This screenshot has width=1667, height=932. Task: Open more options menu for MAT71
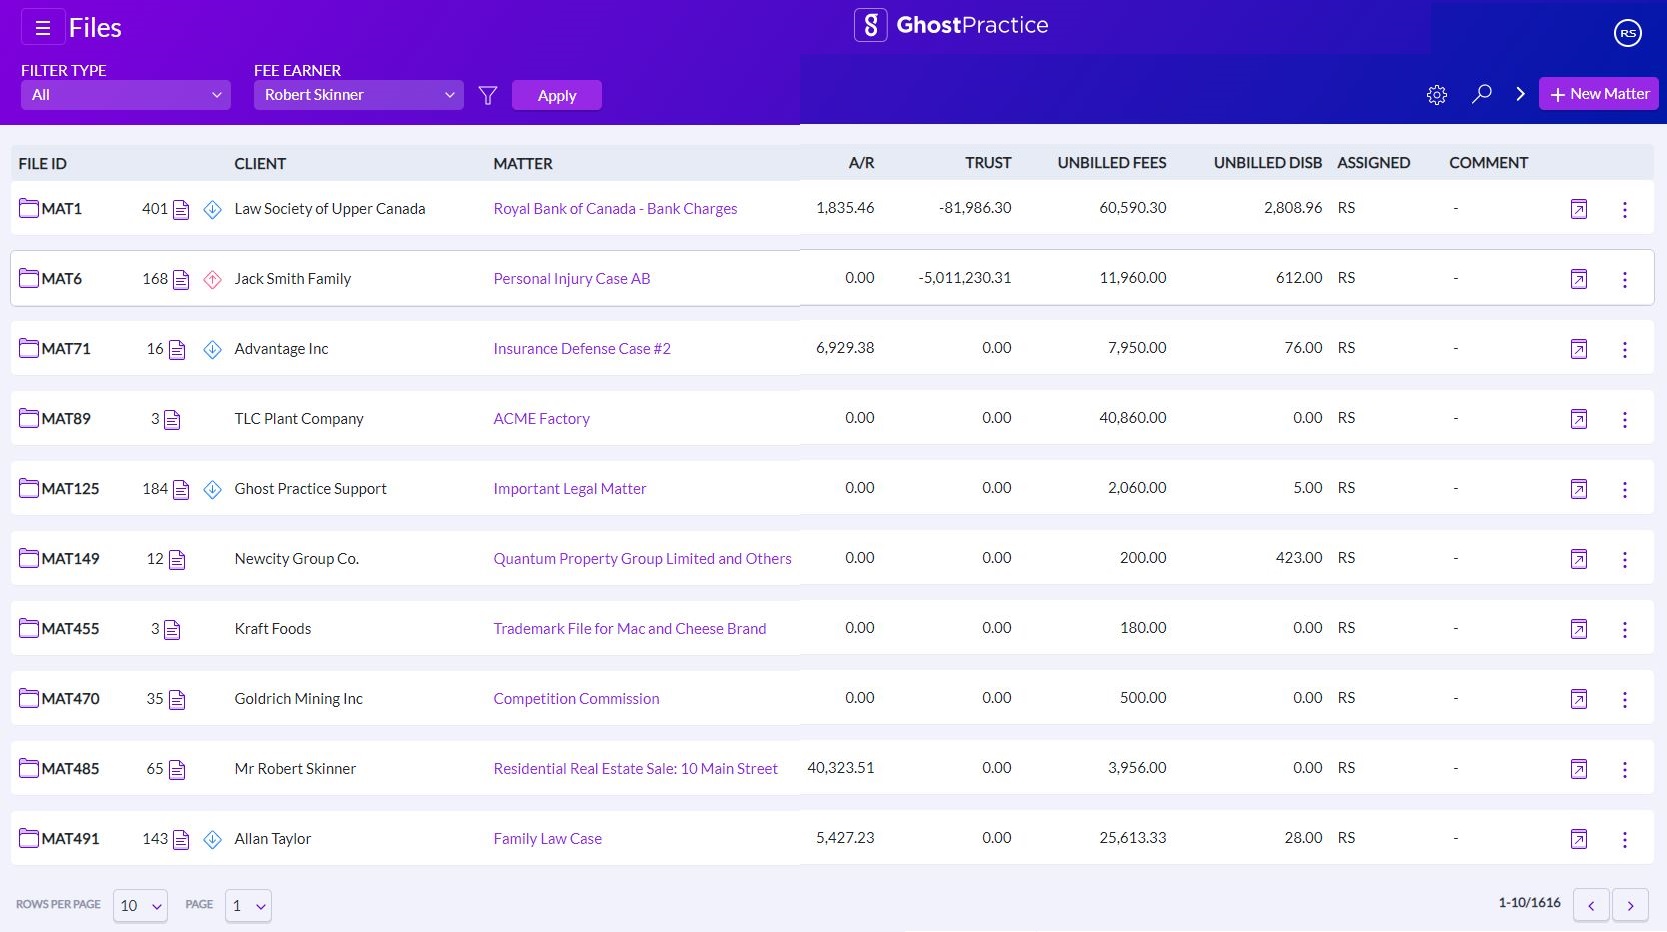click(1625, 349)
